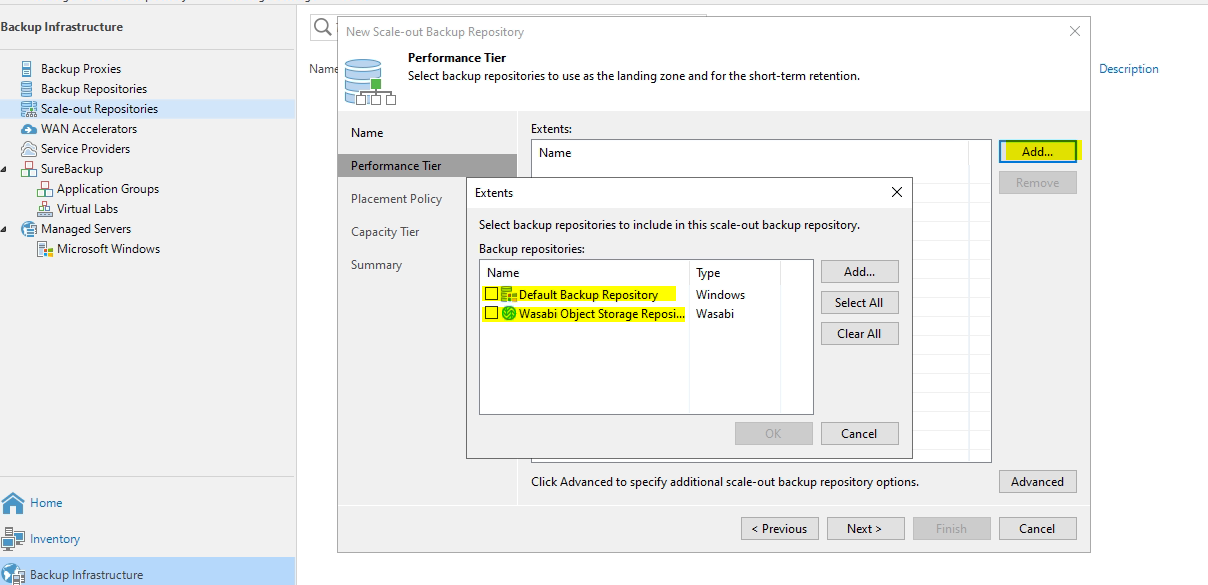Screen dimensions: 1208x585
Task: Click the Scale-out Repositories tree icon
Action: click(28, 109)
